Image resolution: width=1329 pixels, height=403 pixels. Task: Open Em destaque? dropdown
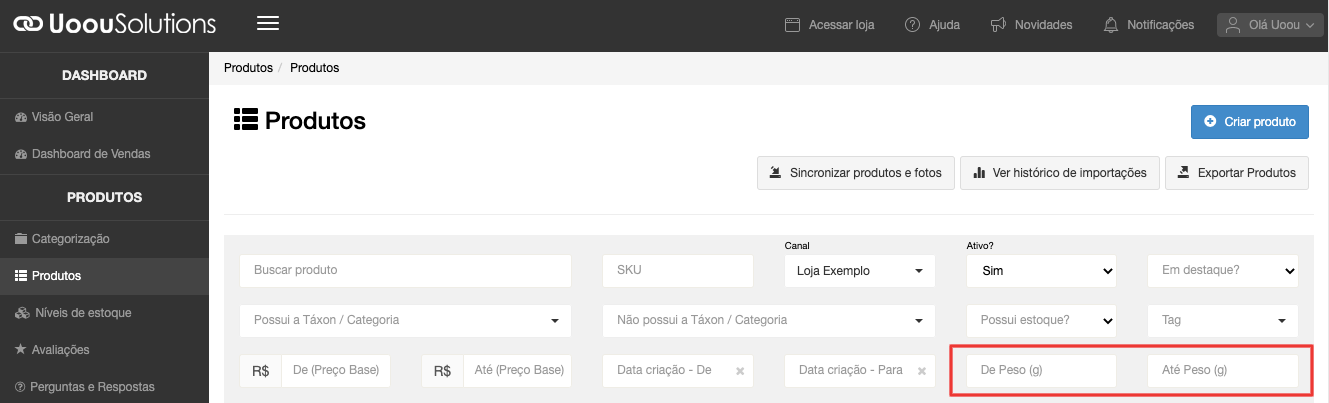tap(1222, 270)
